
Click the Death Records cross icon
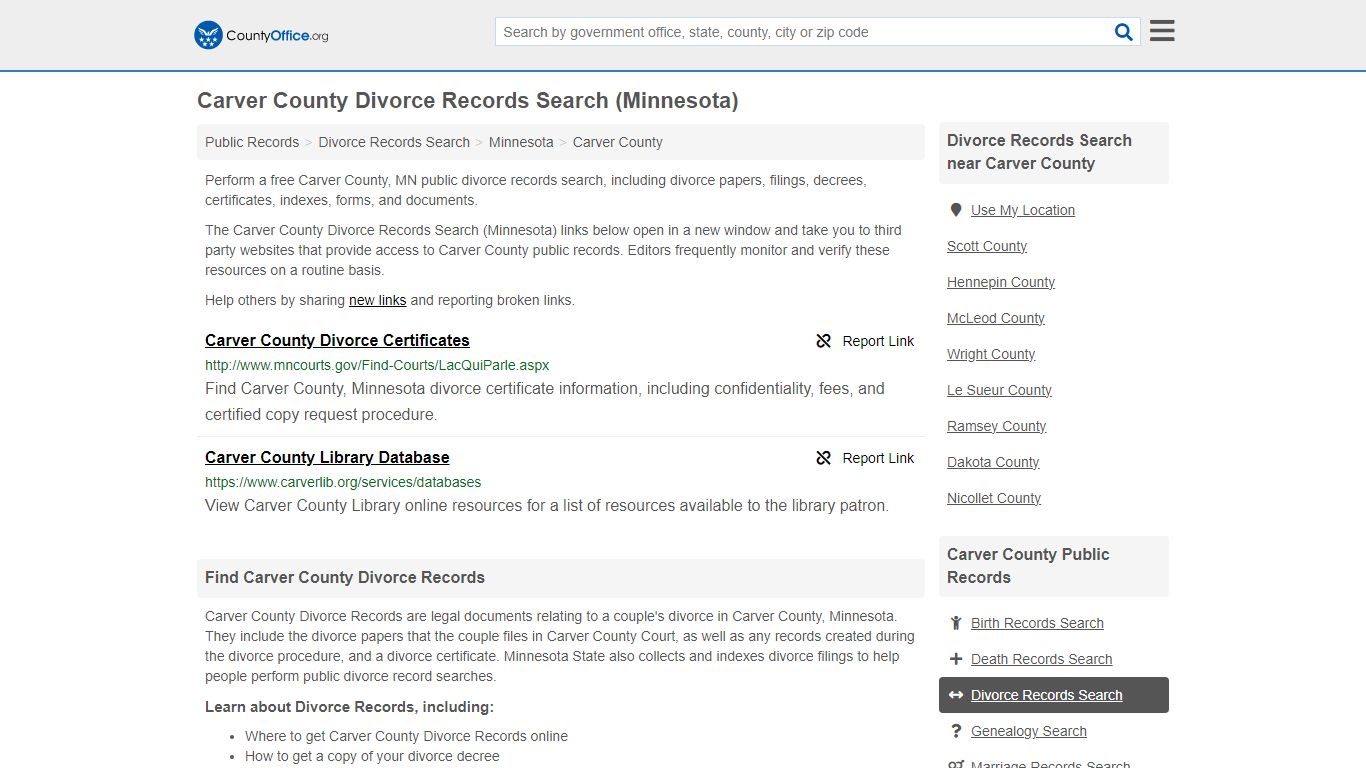956,659
